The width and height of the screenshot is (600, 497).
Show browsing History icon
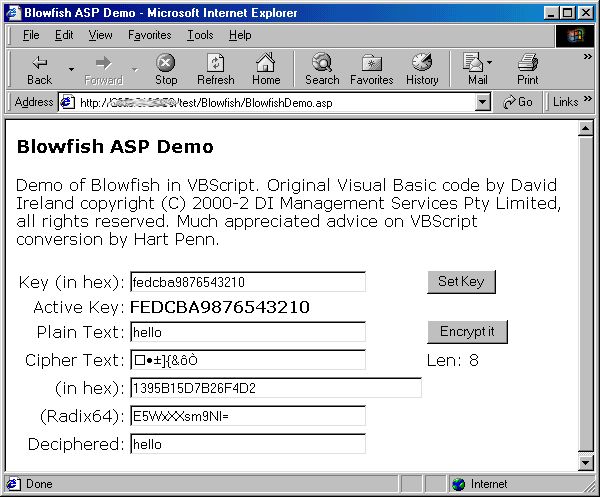coord(422,62)
